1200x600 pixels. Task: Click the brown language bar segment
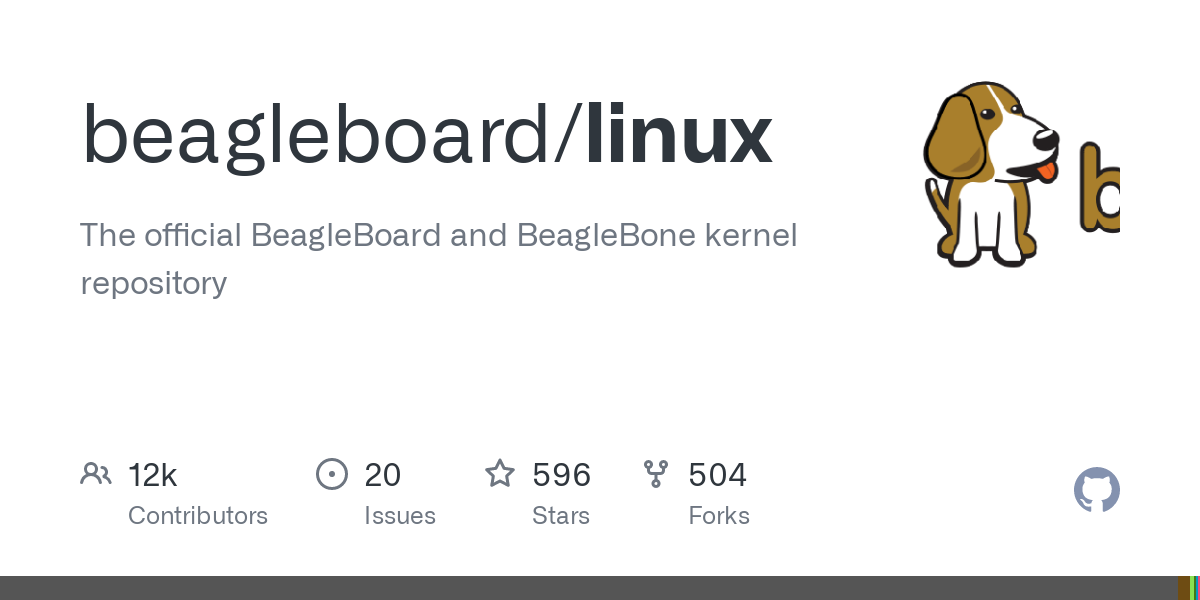coord(1184,588)
